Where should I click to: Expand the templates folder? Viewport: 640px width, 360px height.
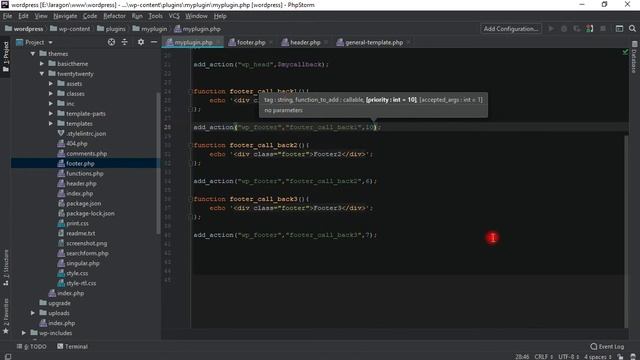(x=51, y=124)
